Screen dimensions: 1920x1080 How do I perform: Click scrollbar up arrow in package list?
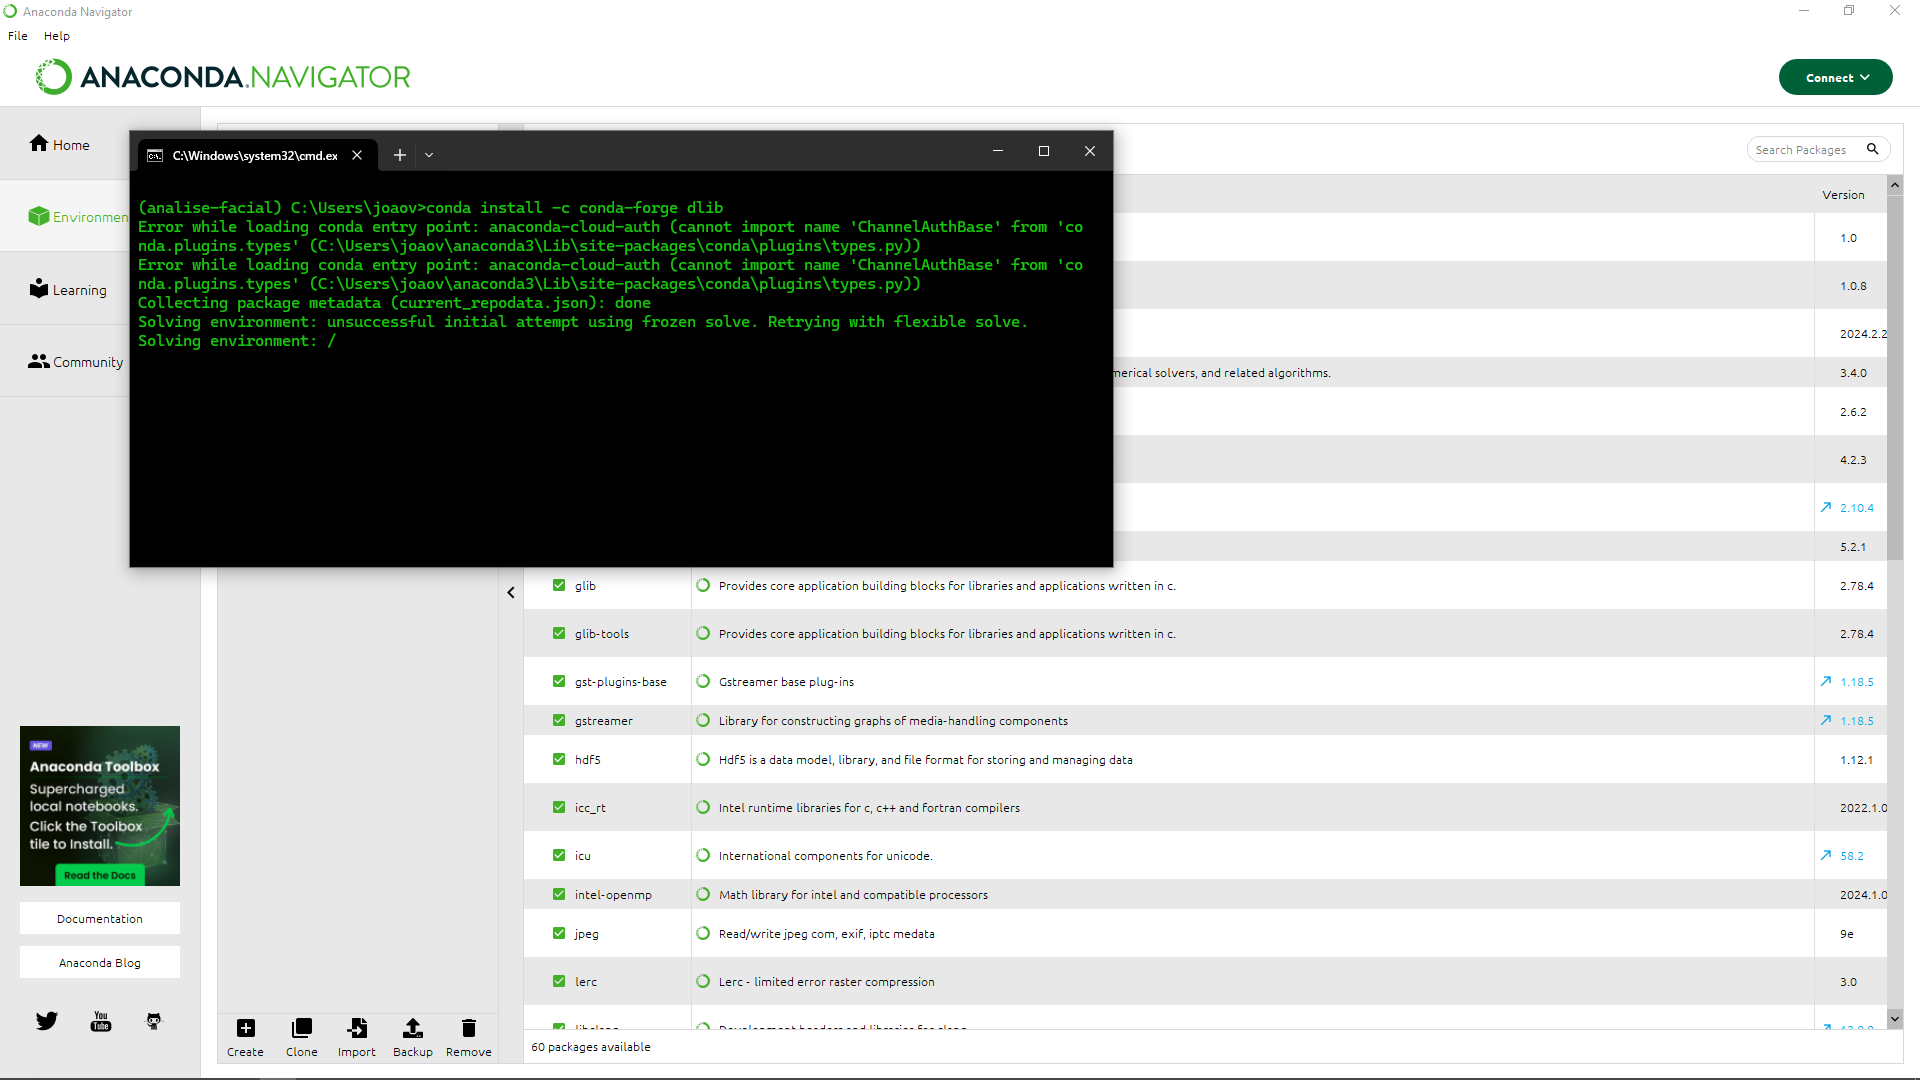coord(1894,185)
